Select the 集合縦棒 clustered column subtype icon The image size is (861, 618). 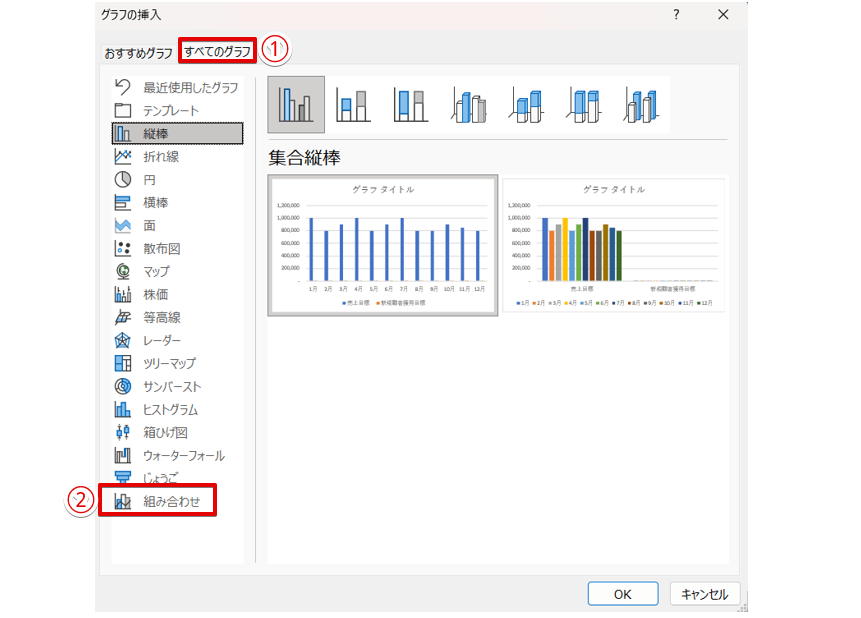click(x=296, y=105)
